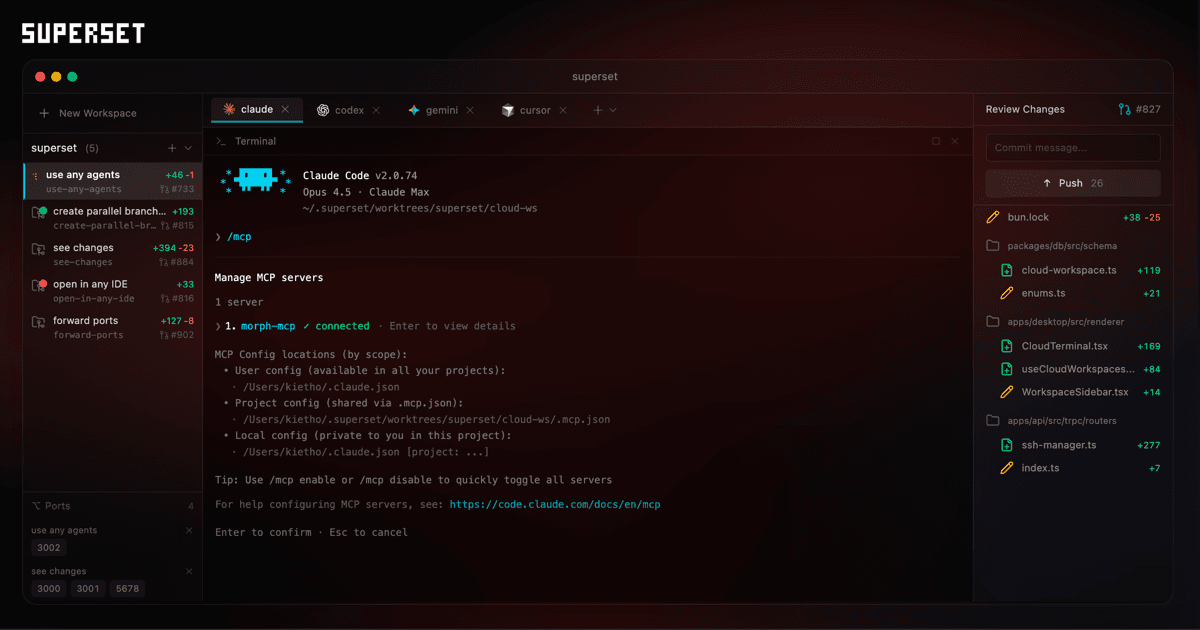Click the see changes workspace icon
The width and height of the screenshot is (1200, 630).
tap(38, 249)
